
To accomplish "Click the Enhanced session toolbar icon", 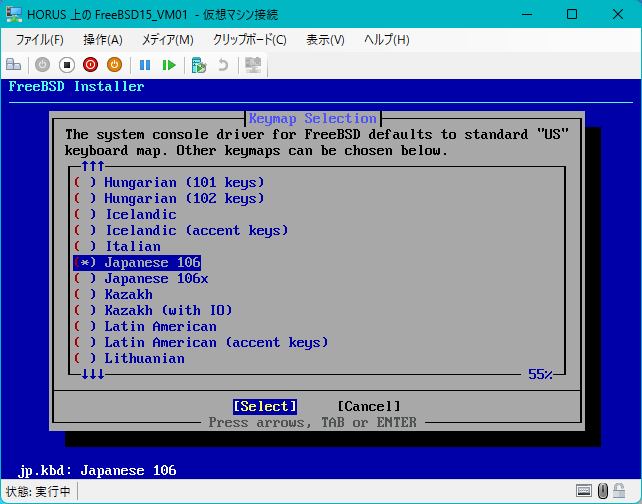I will coord(253,65).
